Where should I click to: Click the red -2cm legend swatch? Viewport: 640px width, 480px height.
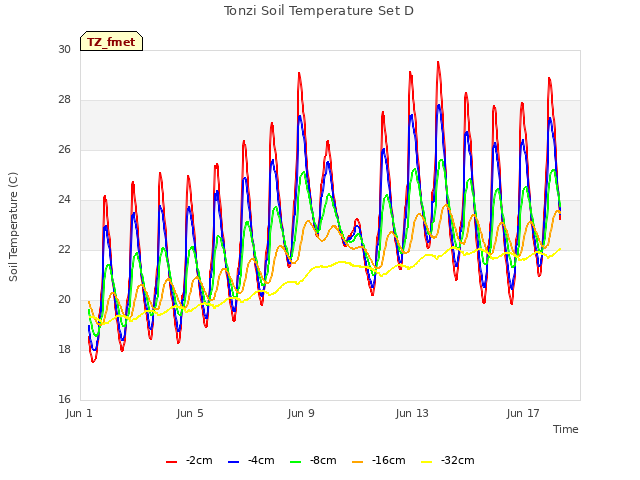(171, 461)
